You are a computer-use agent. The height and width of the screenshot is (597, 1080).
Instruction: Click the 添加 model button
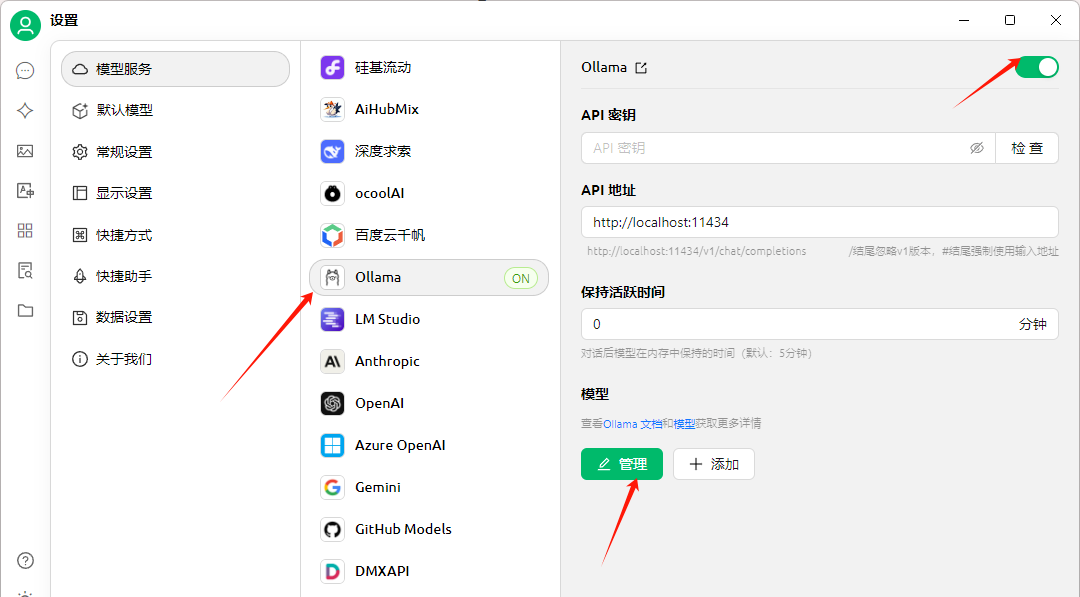pos(714,464)
